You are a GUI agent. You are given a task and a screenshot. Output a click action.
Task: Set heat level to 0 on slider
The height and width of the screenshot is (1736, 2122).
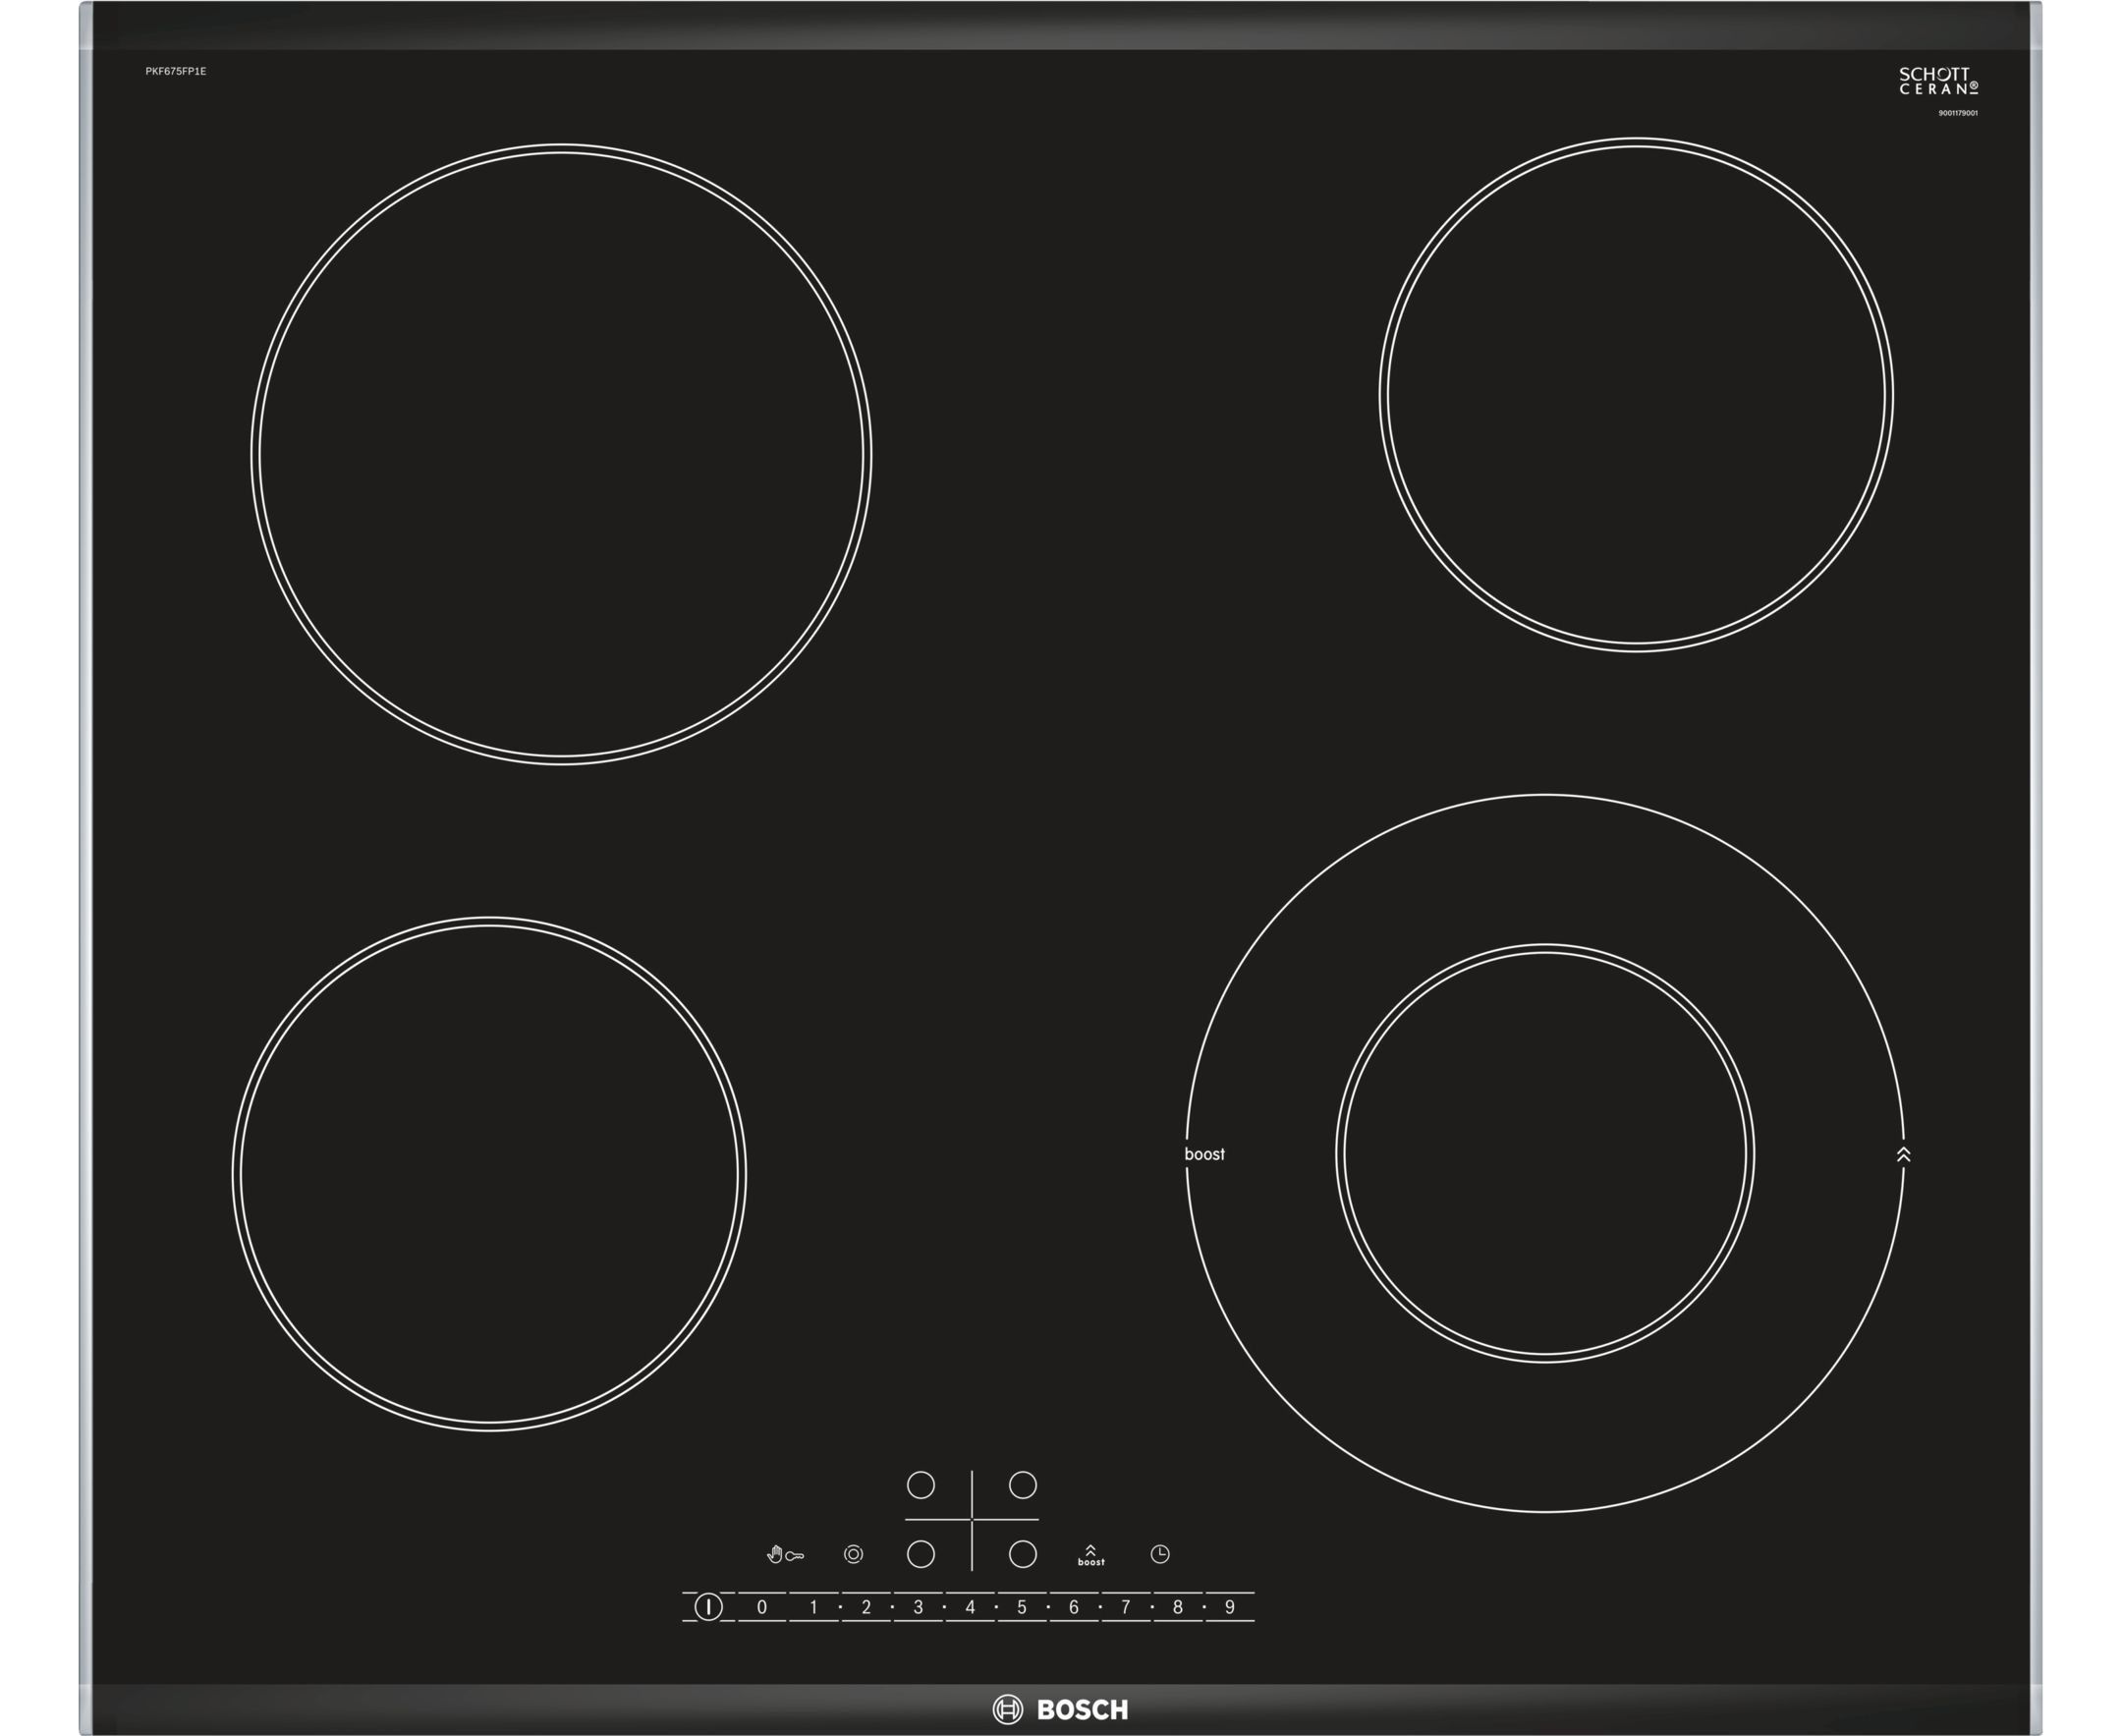tap(762, 1607)
